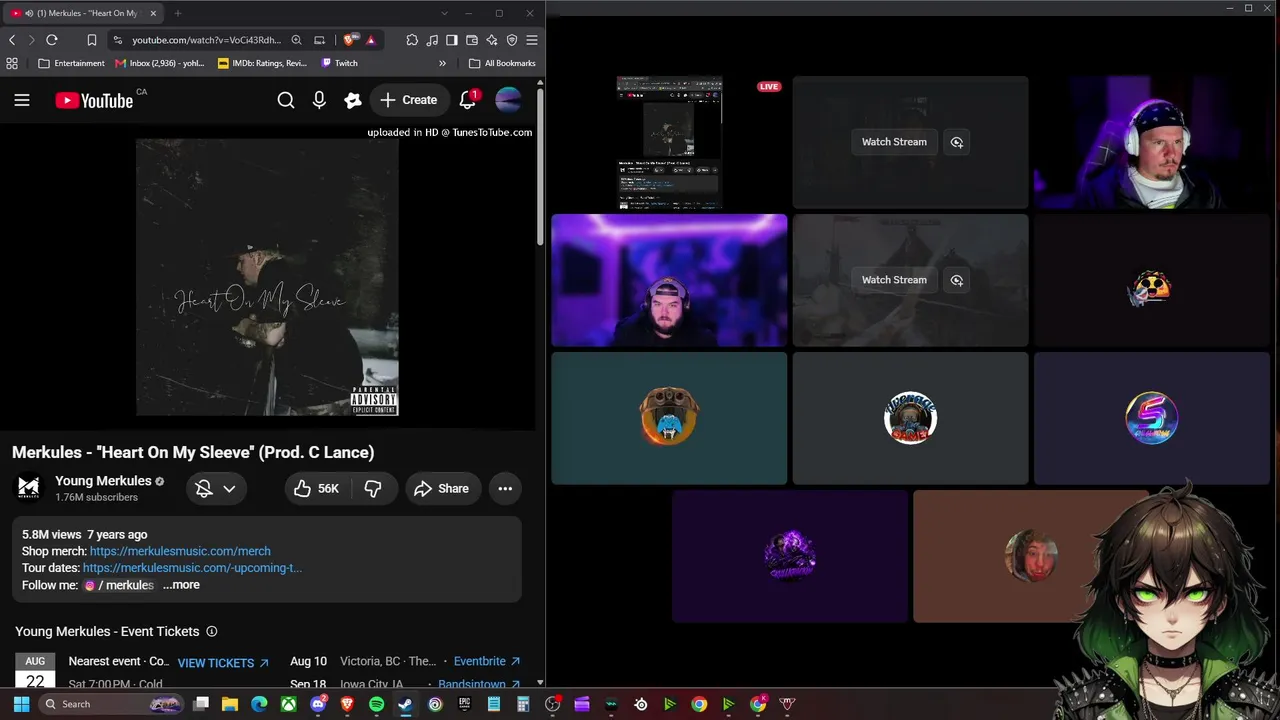Open the Young Merkules channel name

(x=103, y=481)
